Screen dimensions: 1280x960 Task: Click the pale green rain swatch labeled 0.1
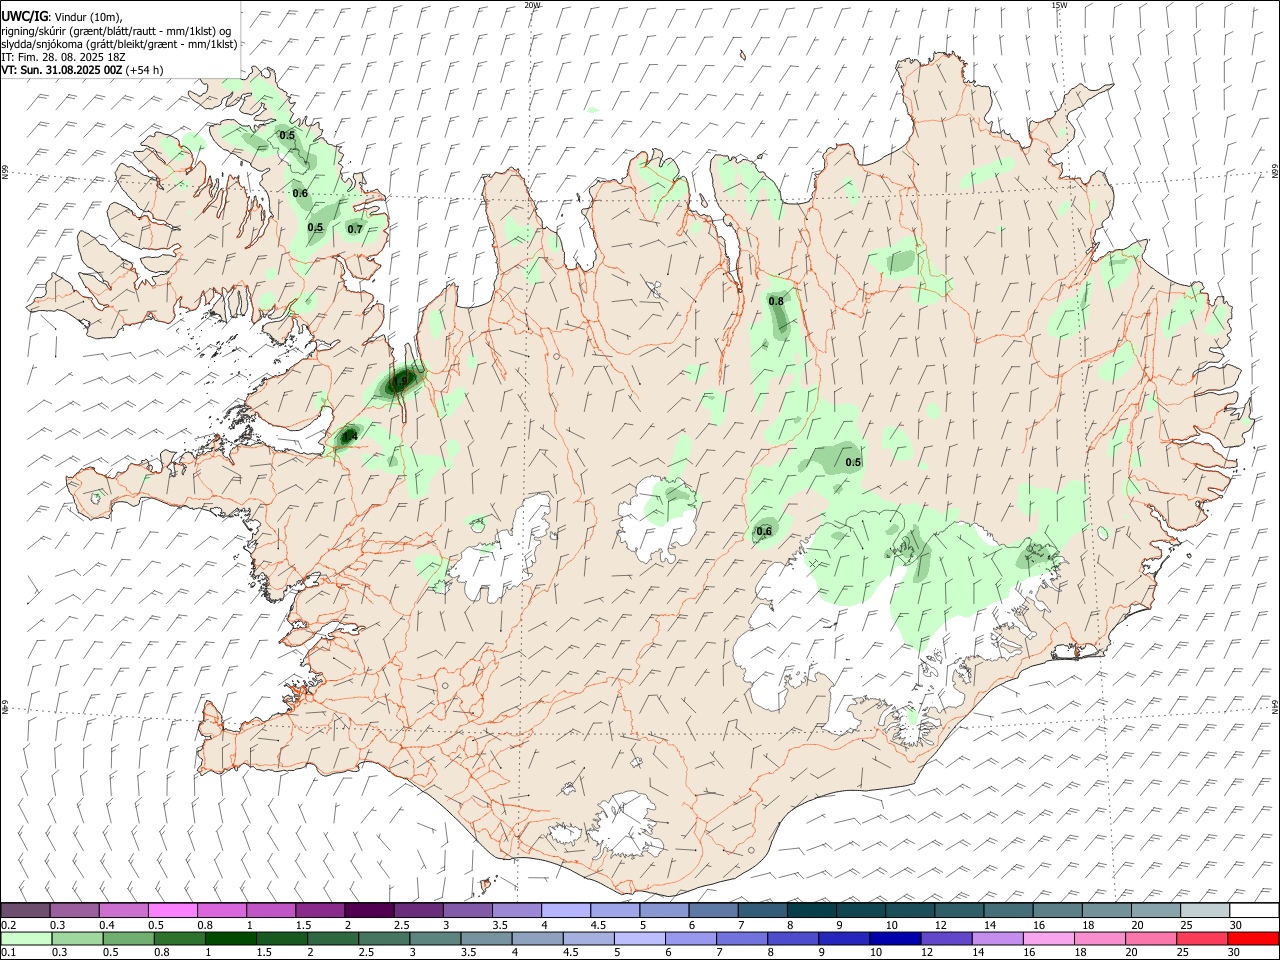coord(26,938)
